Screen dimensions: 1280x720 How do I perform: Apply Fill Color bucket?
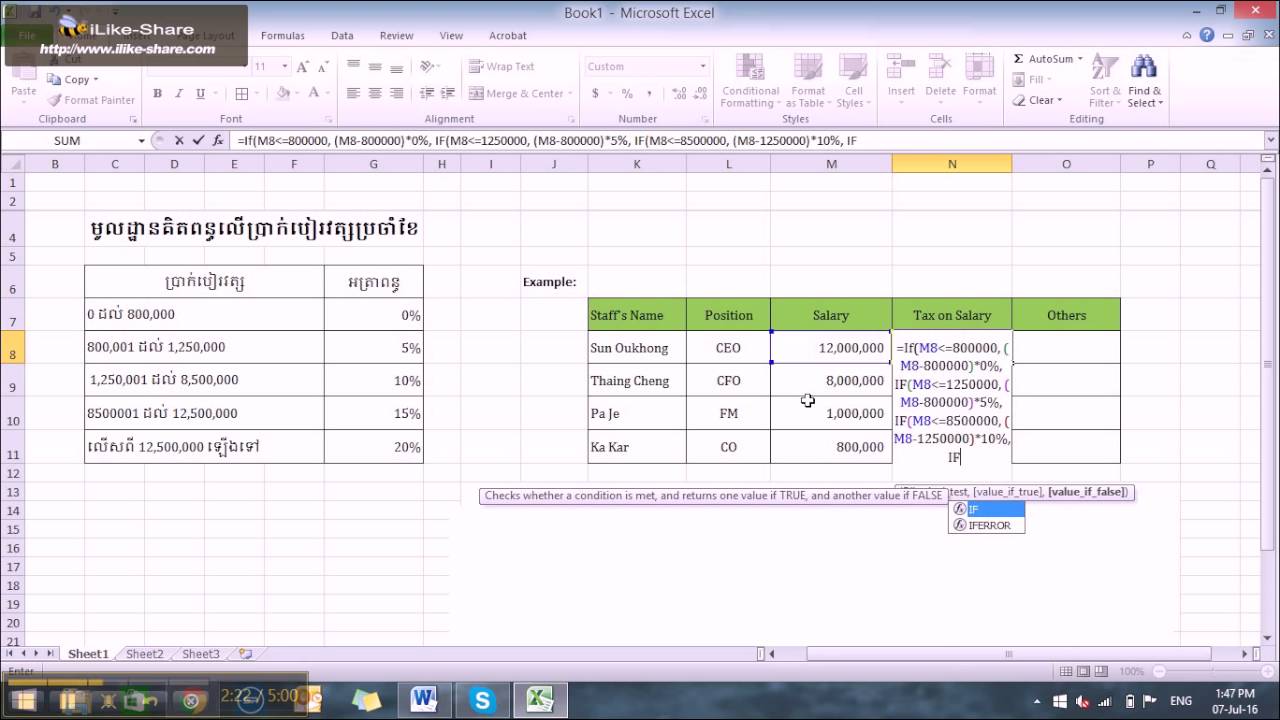(282, 93)
